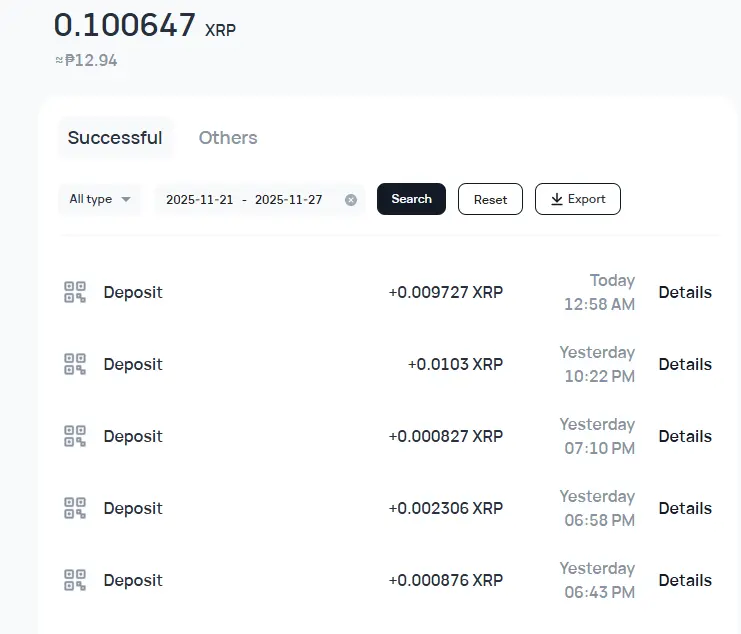Open Details for the Yesterday 10:22 PM deposit
This screenshot has height=634, width=741.
685,364
